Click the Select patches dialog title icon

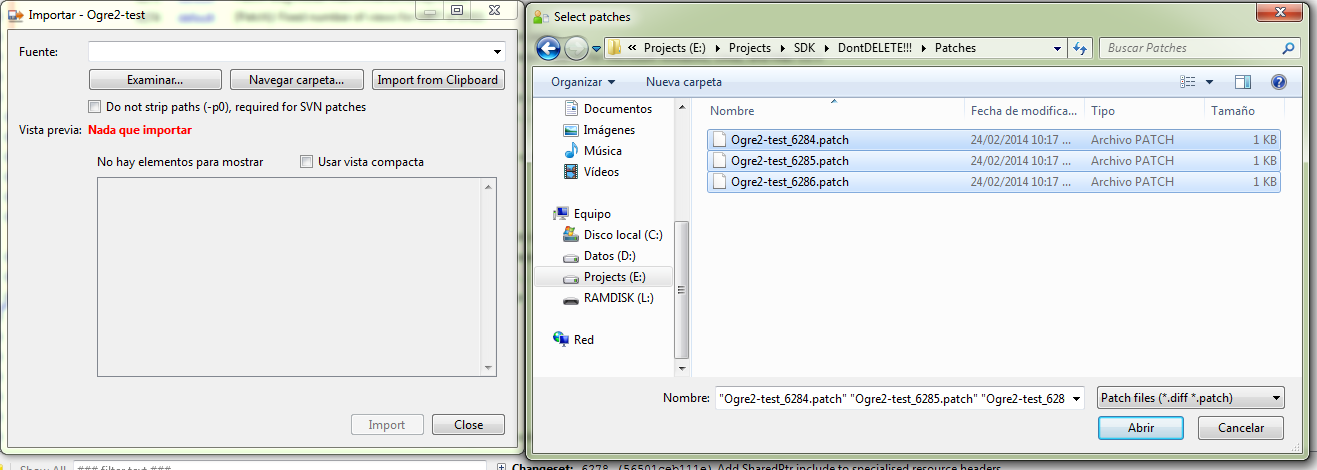542,16
